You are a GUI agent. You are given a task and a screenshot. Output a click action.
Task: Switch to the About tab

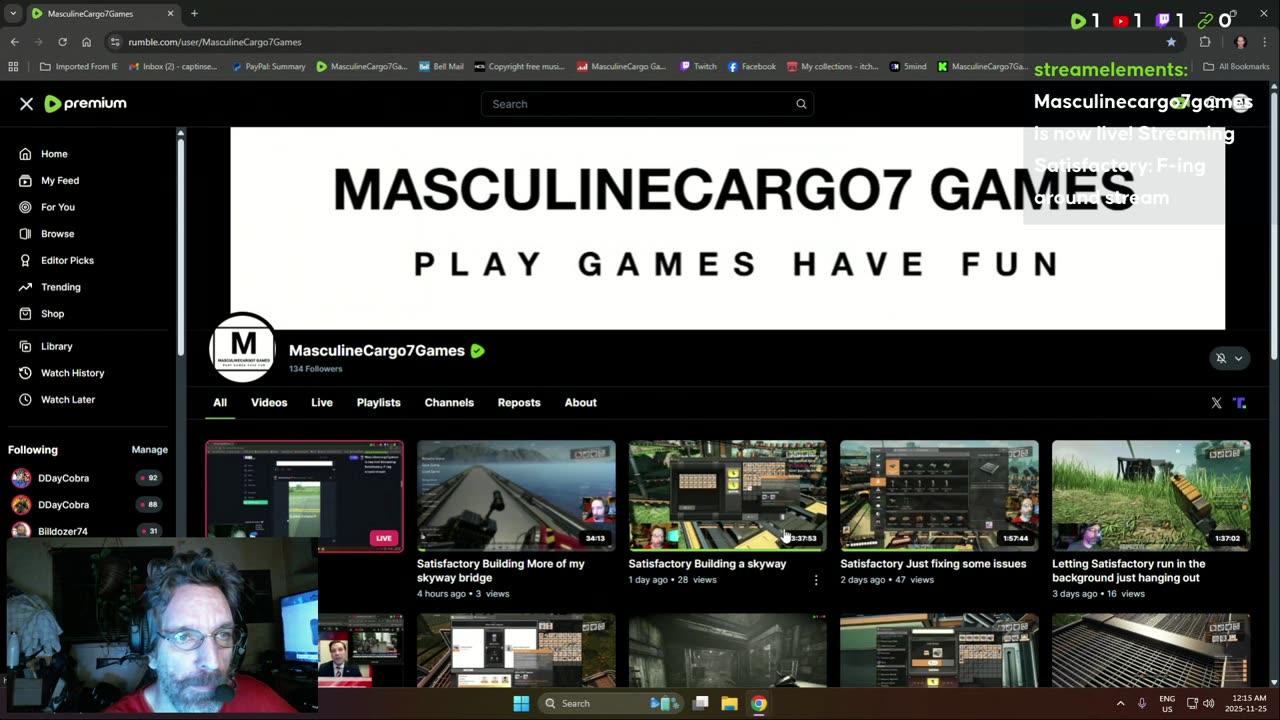[580, 403]
